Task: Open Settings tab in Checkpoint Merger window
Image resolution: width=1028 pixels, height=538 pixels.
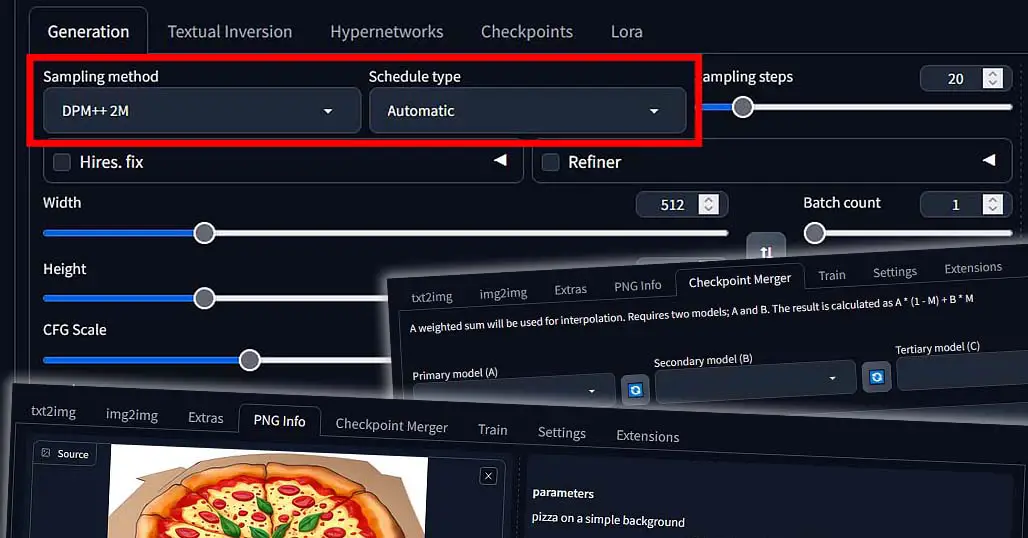Action: click(894, 271)
